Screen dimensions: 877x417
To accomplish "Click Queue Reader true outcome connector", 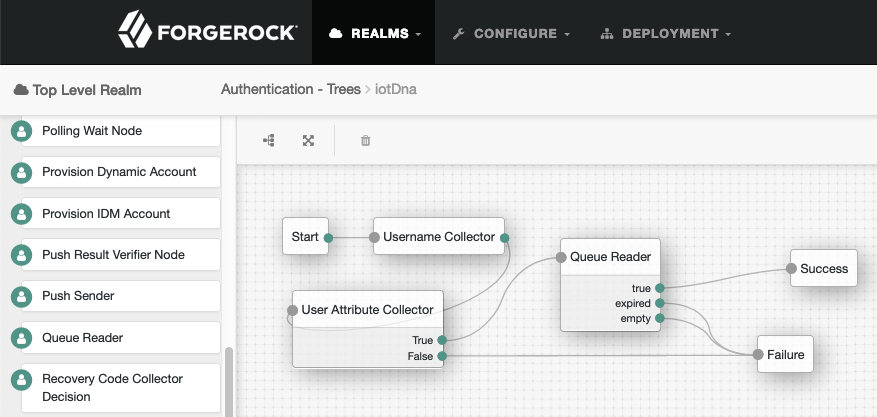I will pyautogui.click(x=660, y=288).
